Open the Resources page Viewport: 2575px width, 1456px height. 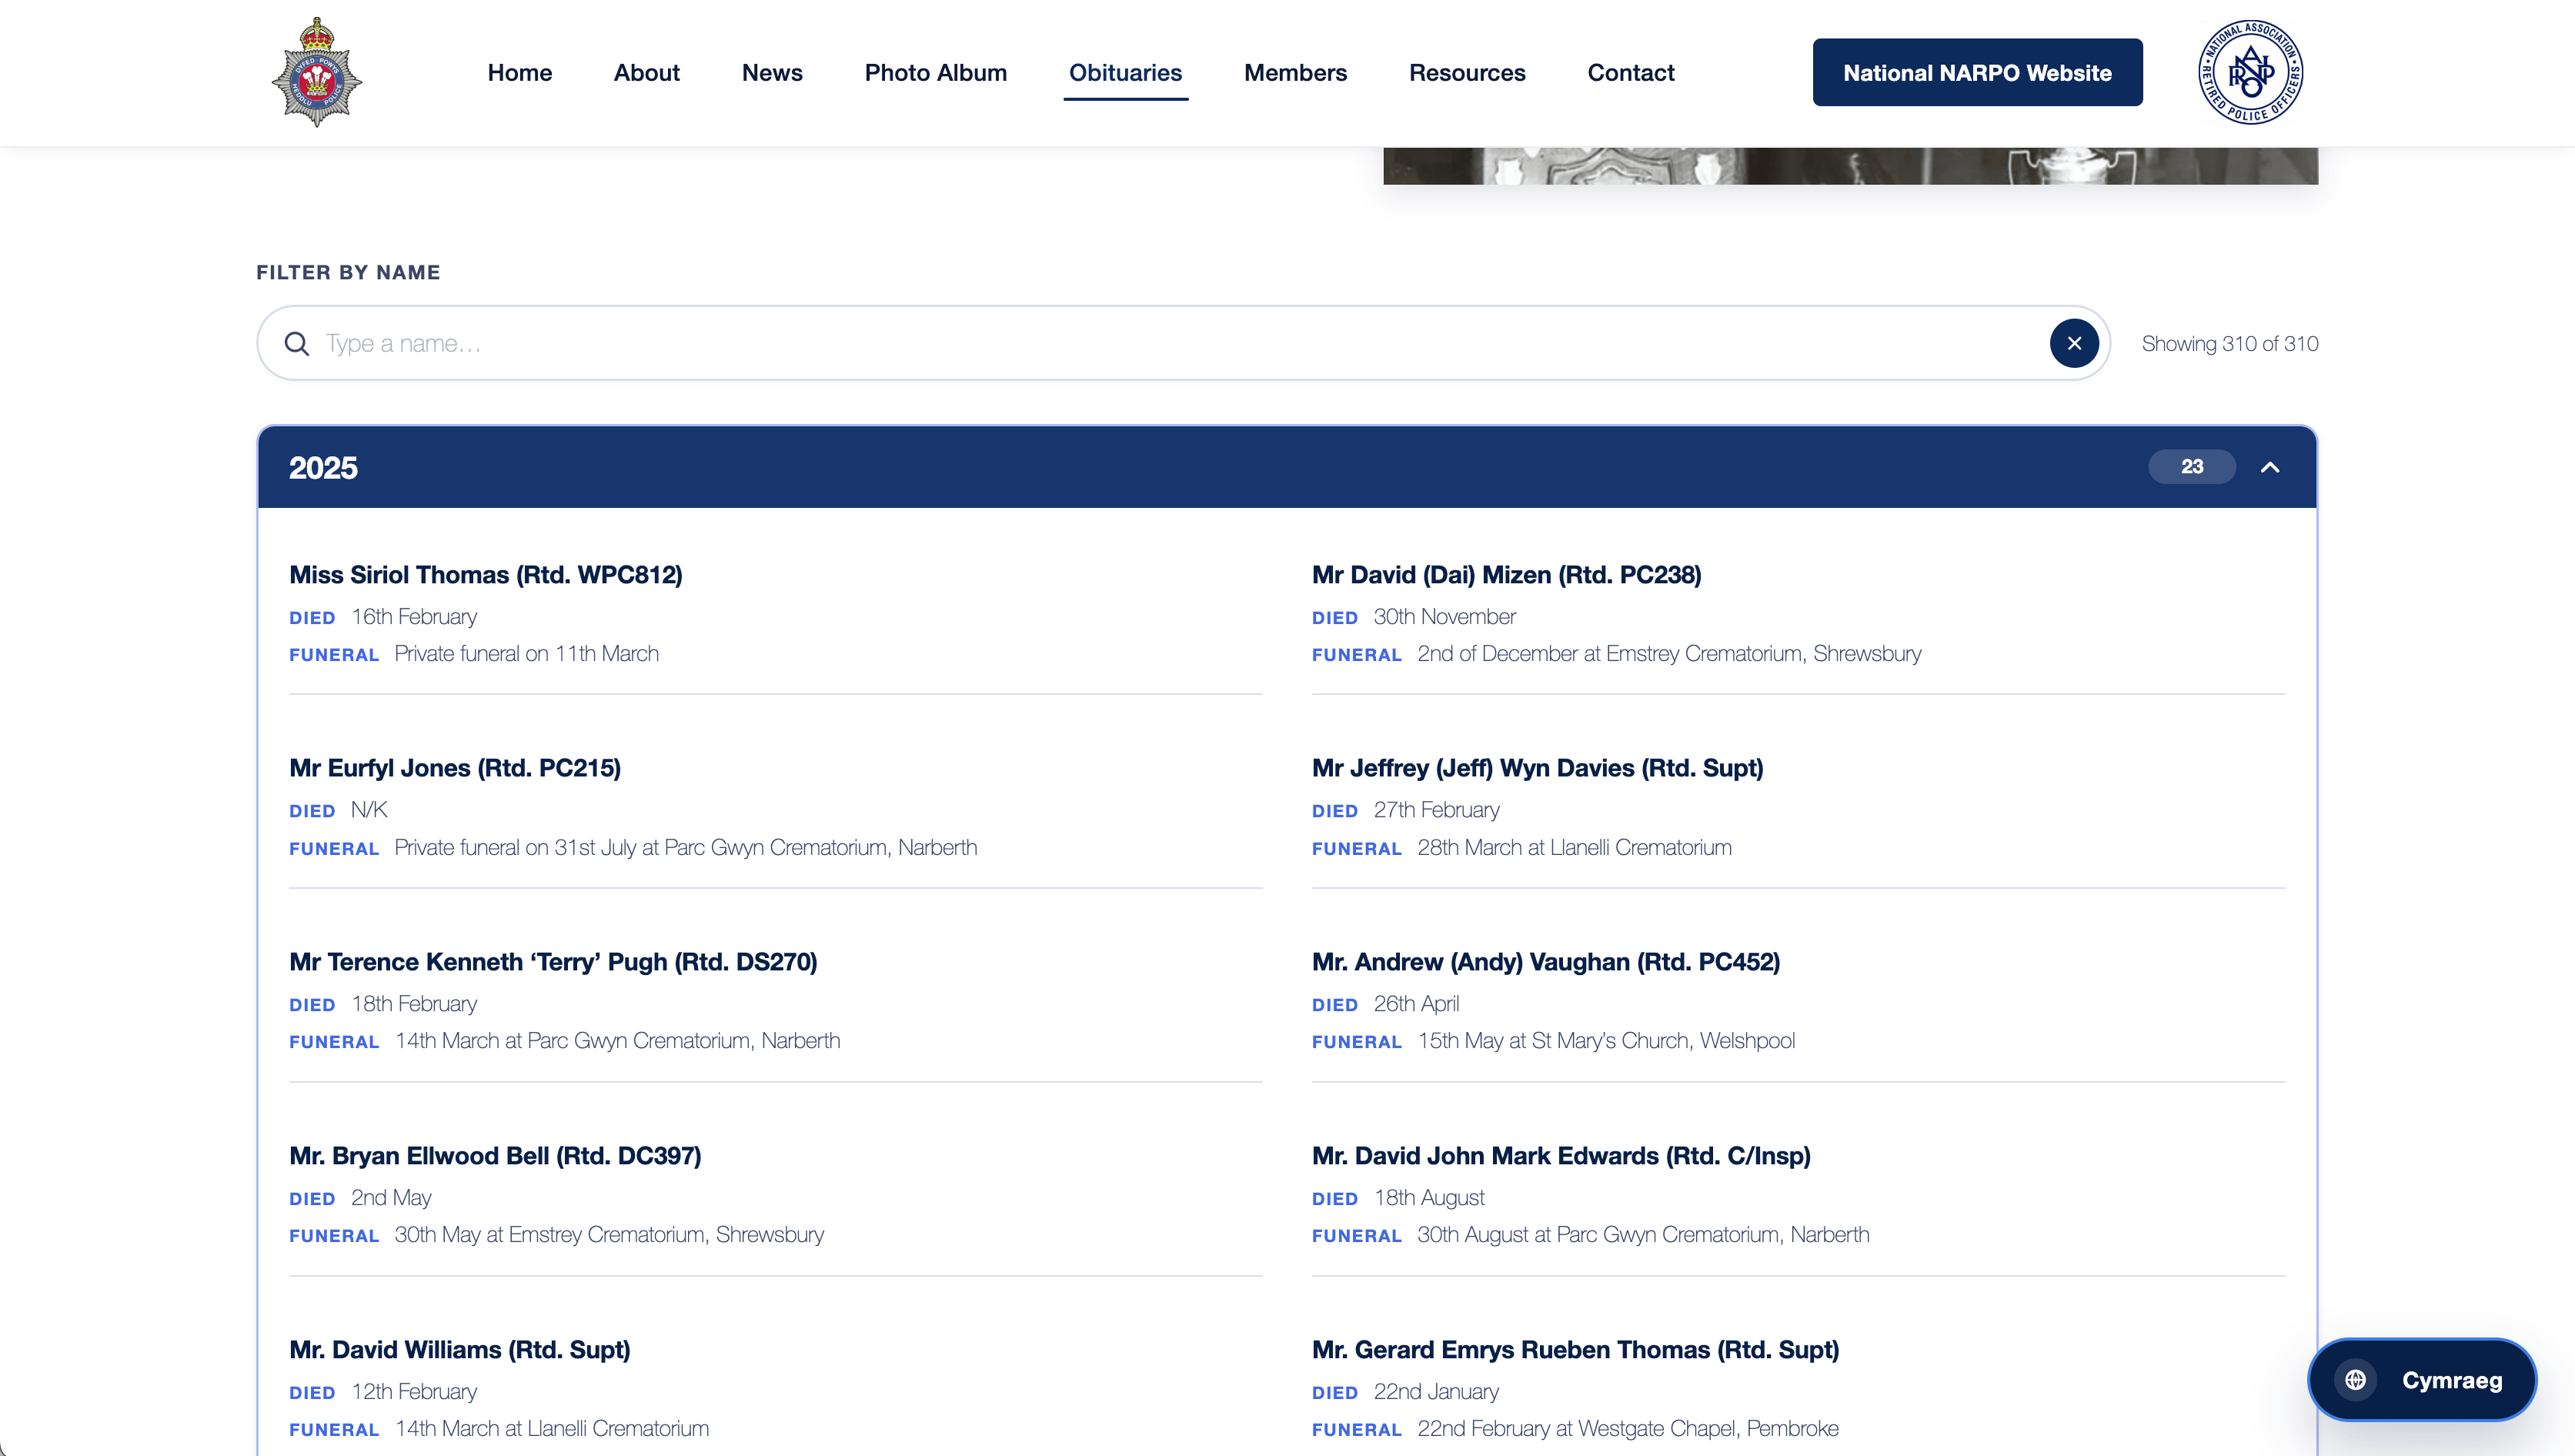coord(1467,73)
